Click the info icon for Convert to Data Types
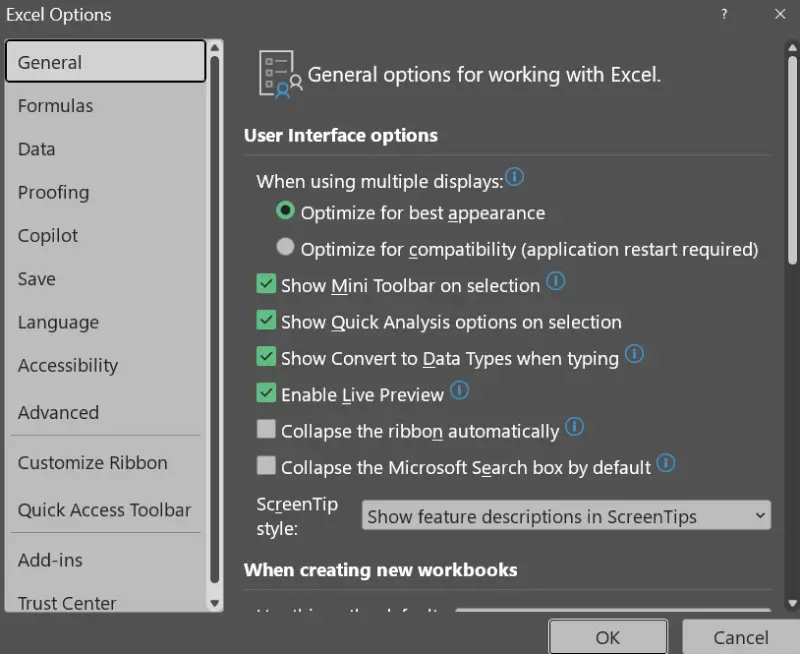 (x=634, y=354)
